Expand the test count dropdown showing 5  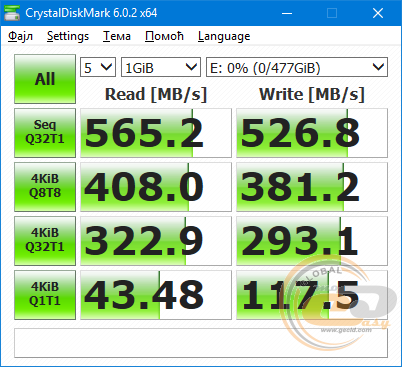point(98,67)
